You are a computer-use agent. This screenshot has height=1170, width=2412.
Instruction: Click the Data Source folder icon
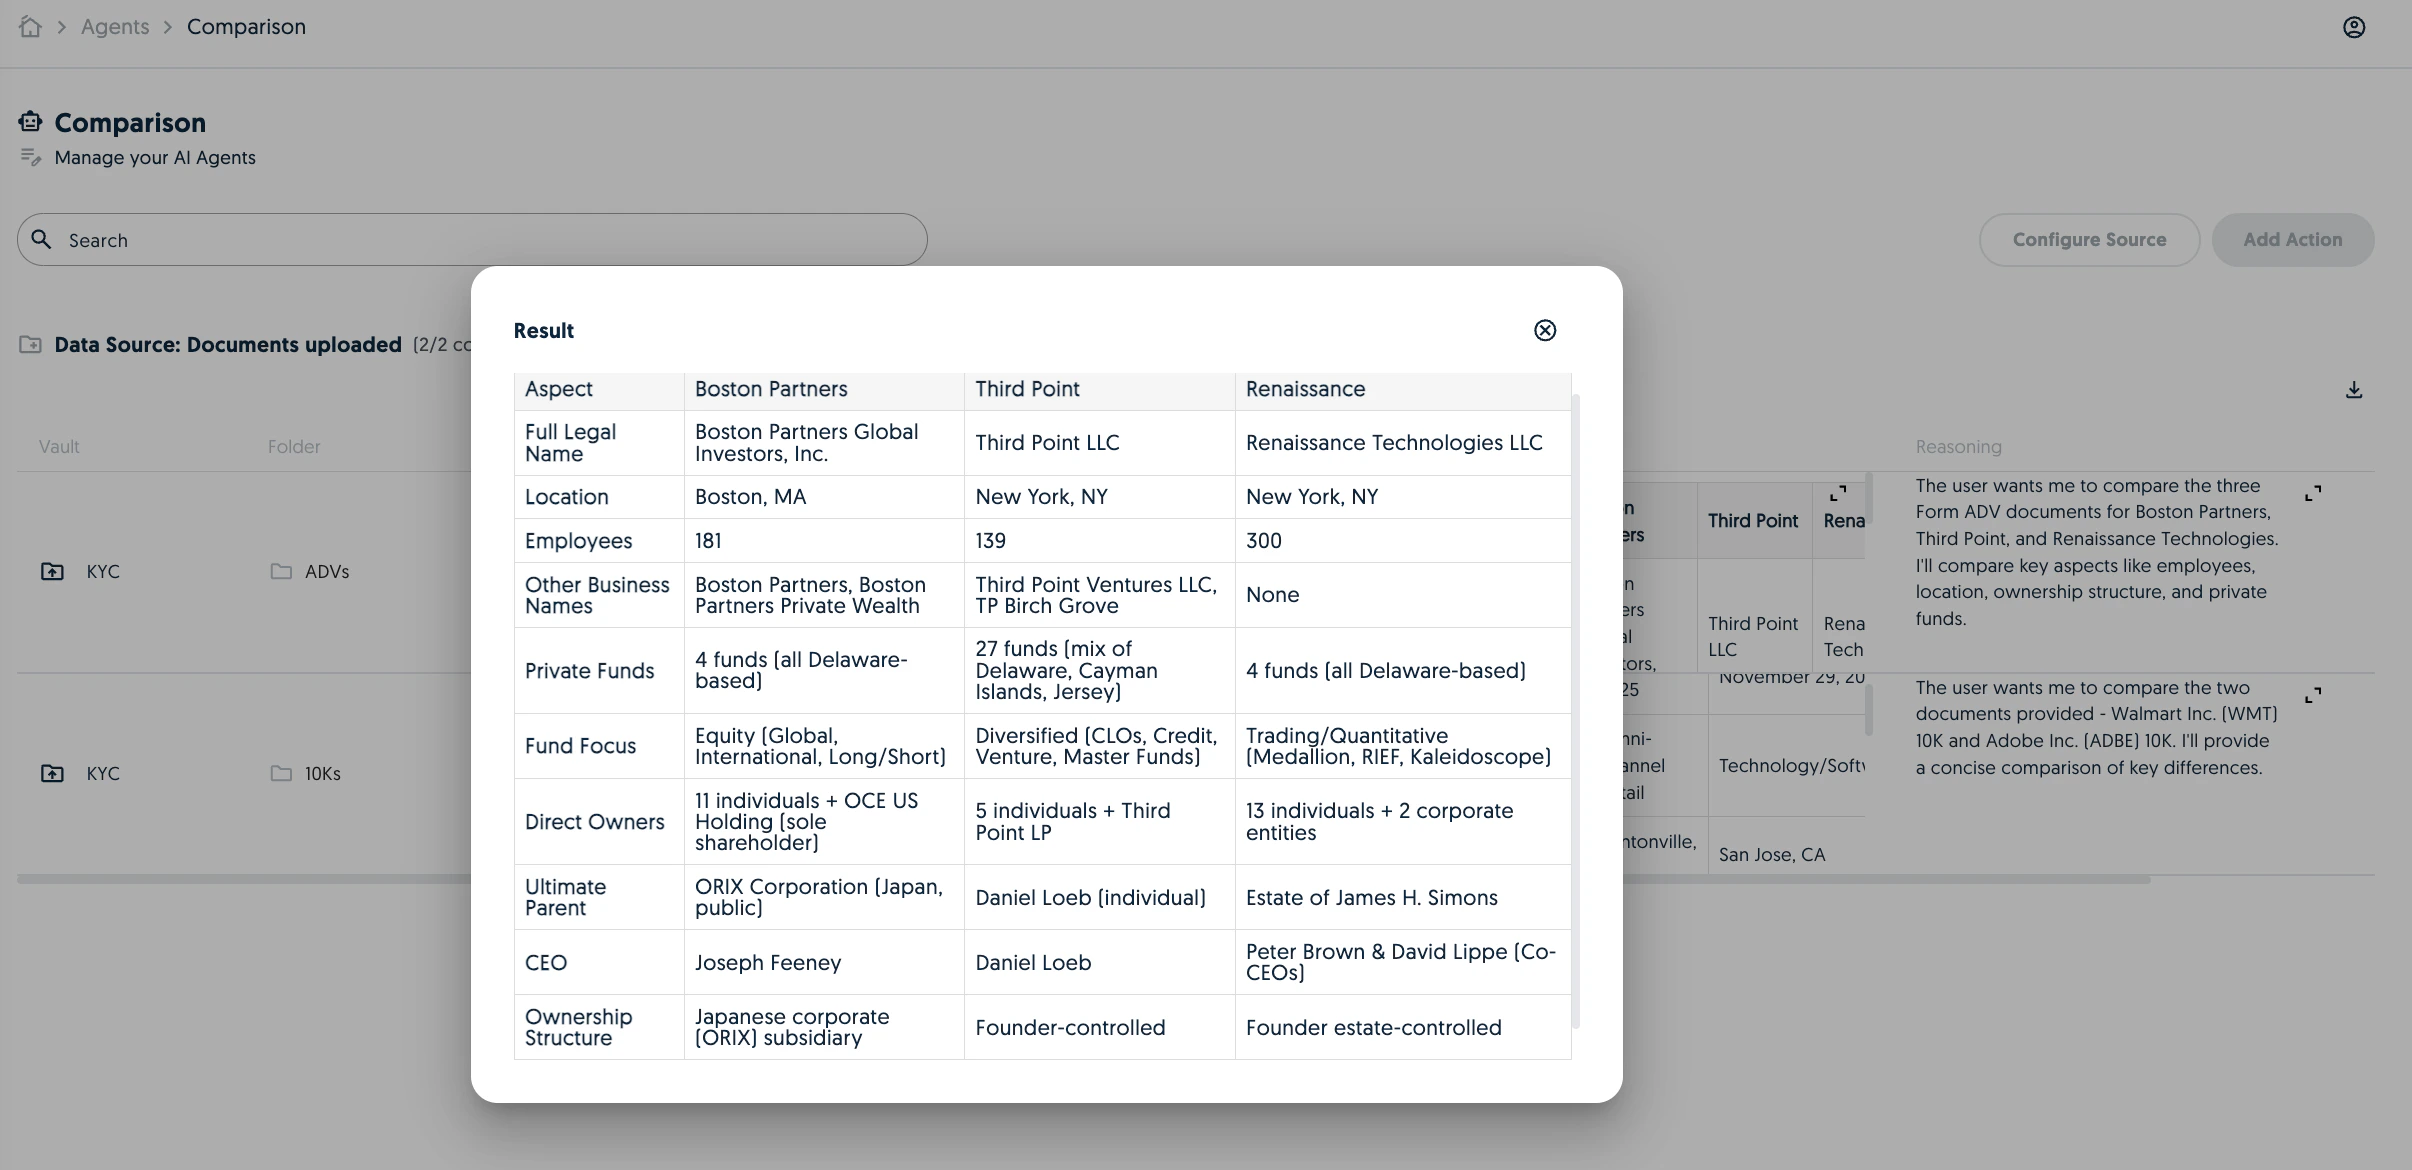pyautogui.click(x=30, y=344)
